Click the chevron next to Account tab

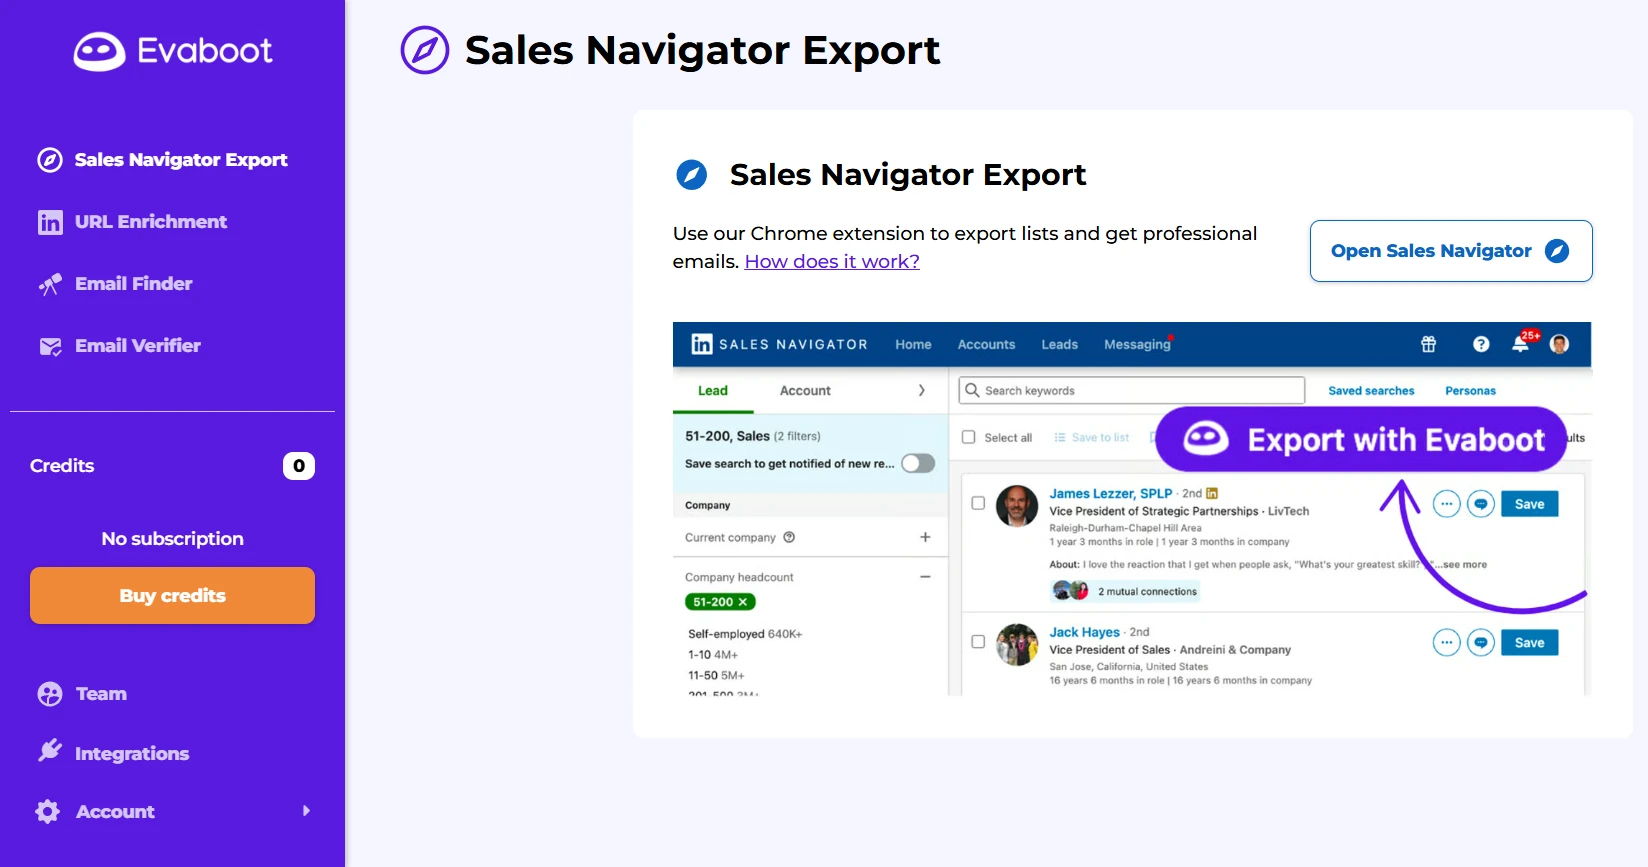pyautogui.click(x=921, y=390)
